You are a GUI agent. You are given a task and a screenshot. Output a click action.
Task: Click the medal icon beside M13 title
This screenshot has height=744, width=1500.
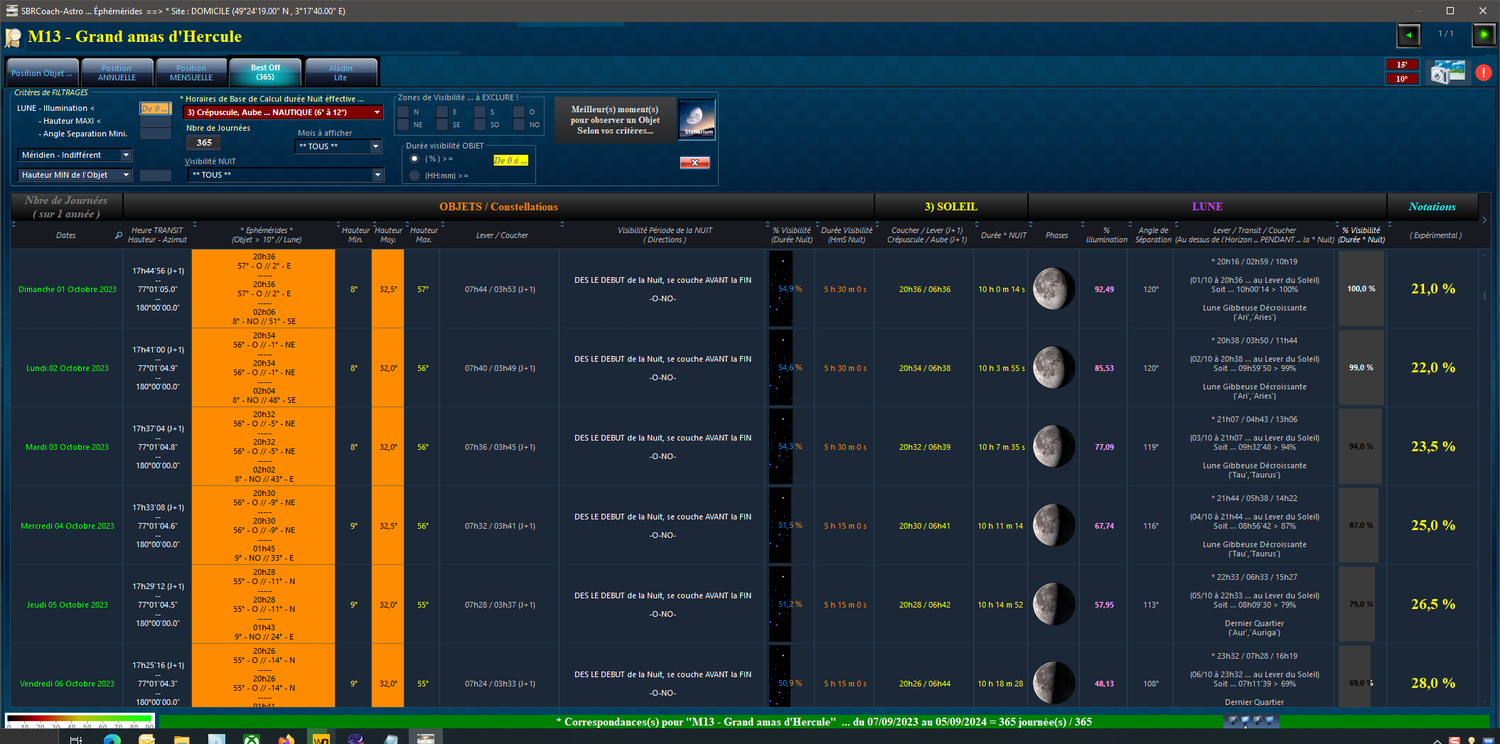[13, 38]
